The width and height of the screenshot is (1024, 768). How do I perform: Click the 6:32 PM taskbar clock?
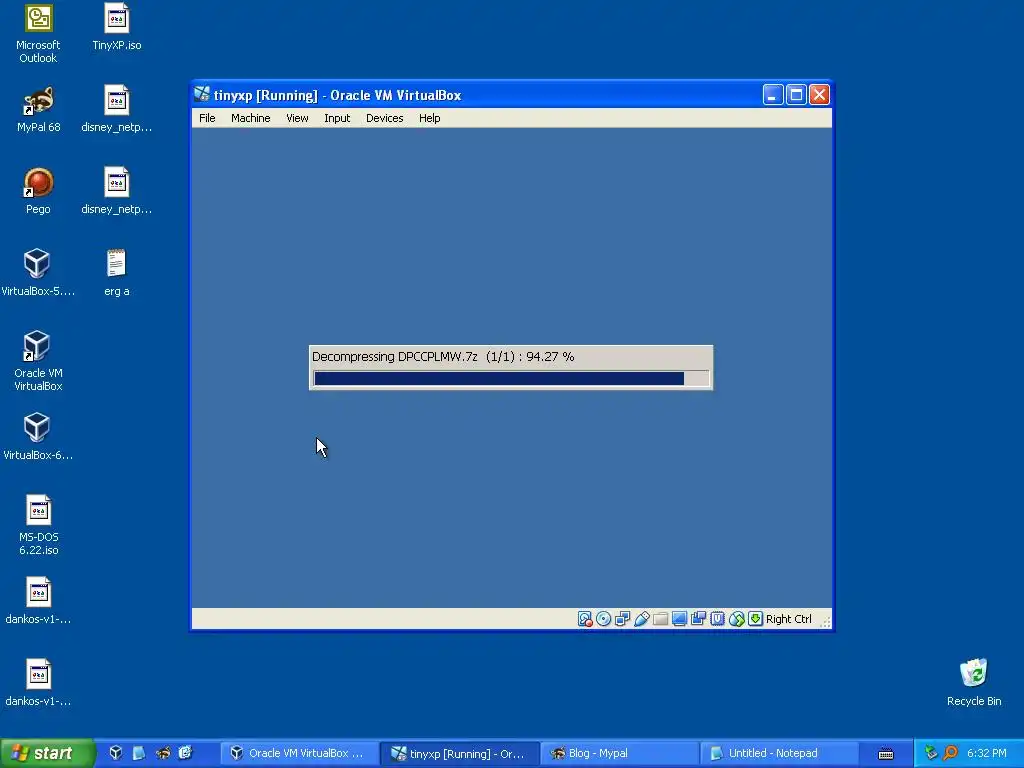tap(987, 753)
